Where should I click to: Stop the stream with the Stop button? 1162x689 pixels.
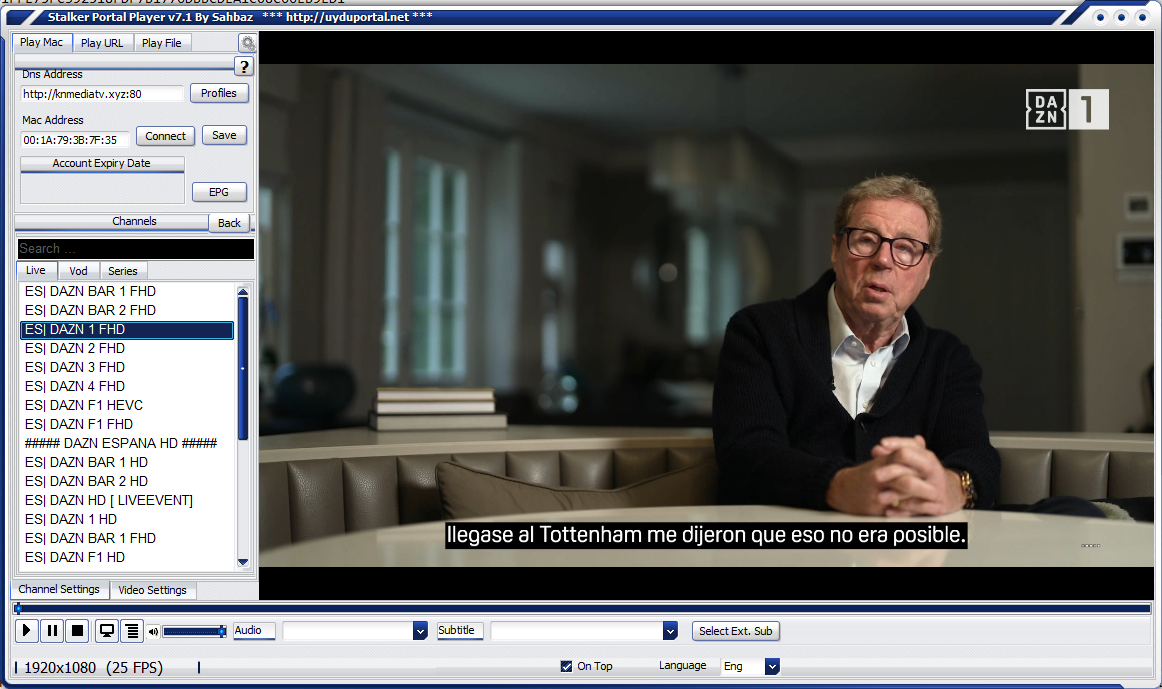pyautogui.click(x=78, y=631)
